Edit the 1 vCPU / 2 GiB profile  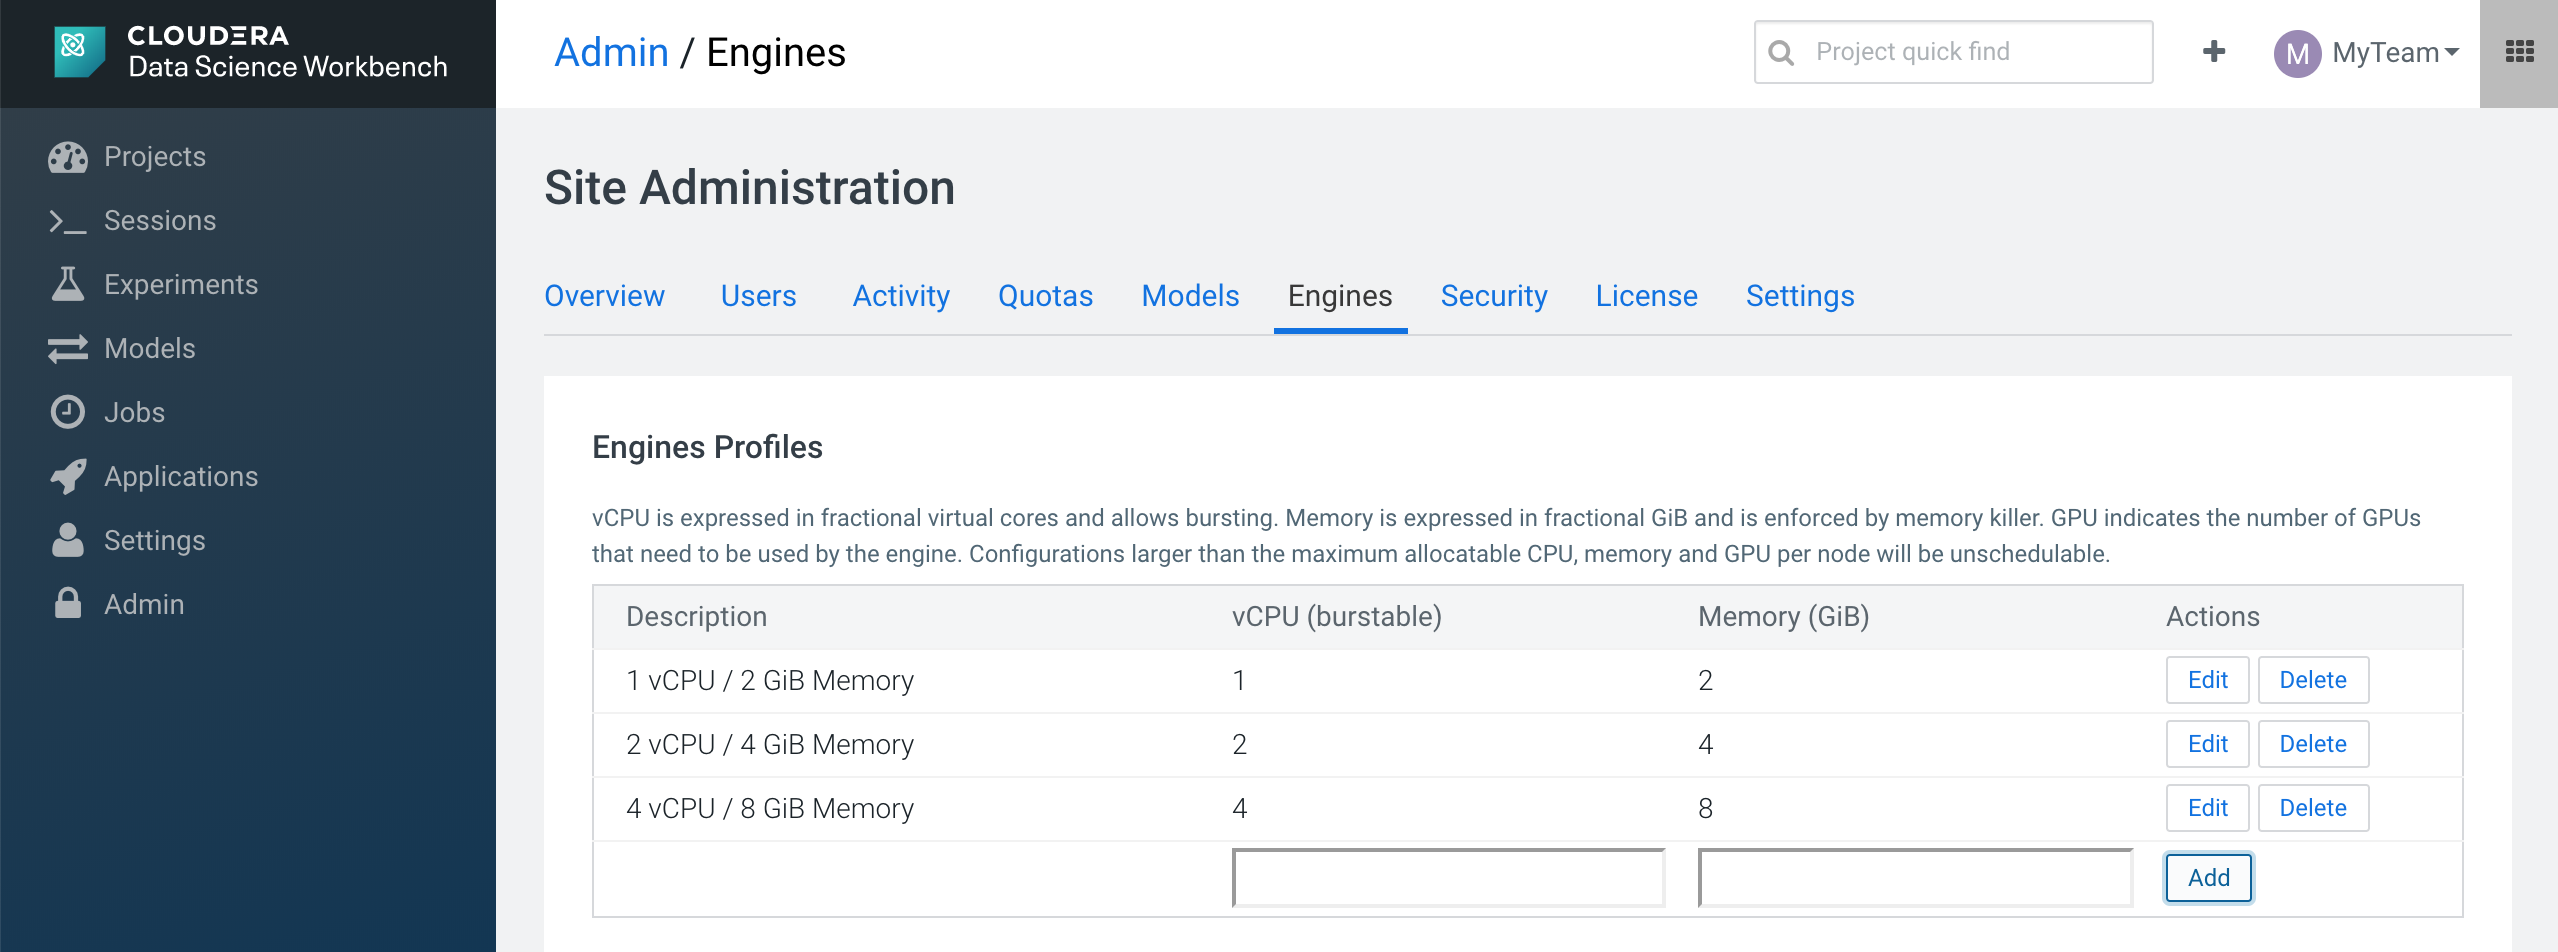pyautogui.click(x=2207, y=680)
